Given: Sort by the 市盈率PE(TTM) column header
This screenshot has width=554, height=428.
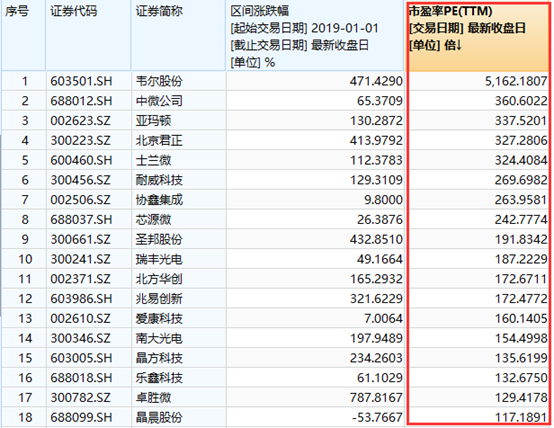Looking at the screenshot, I should (x=477, y=36).
